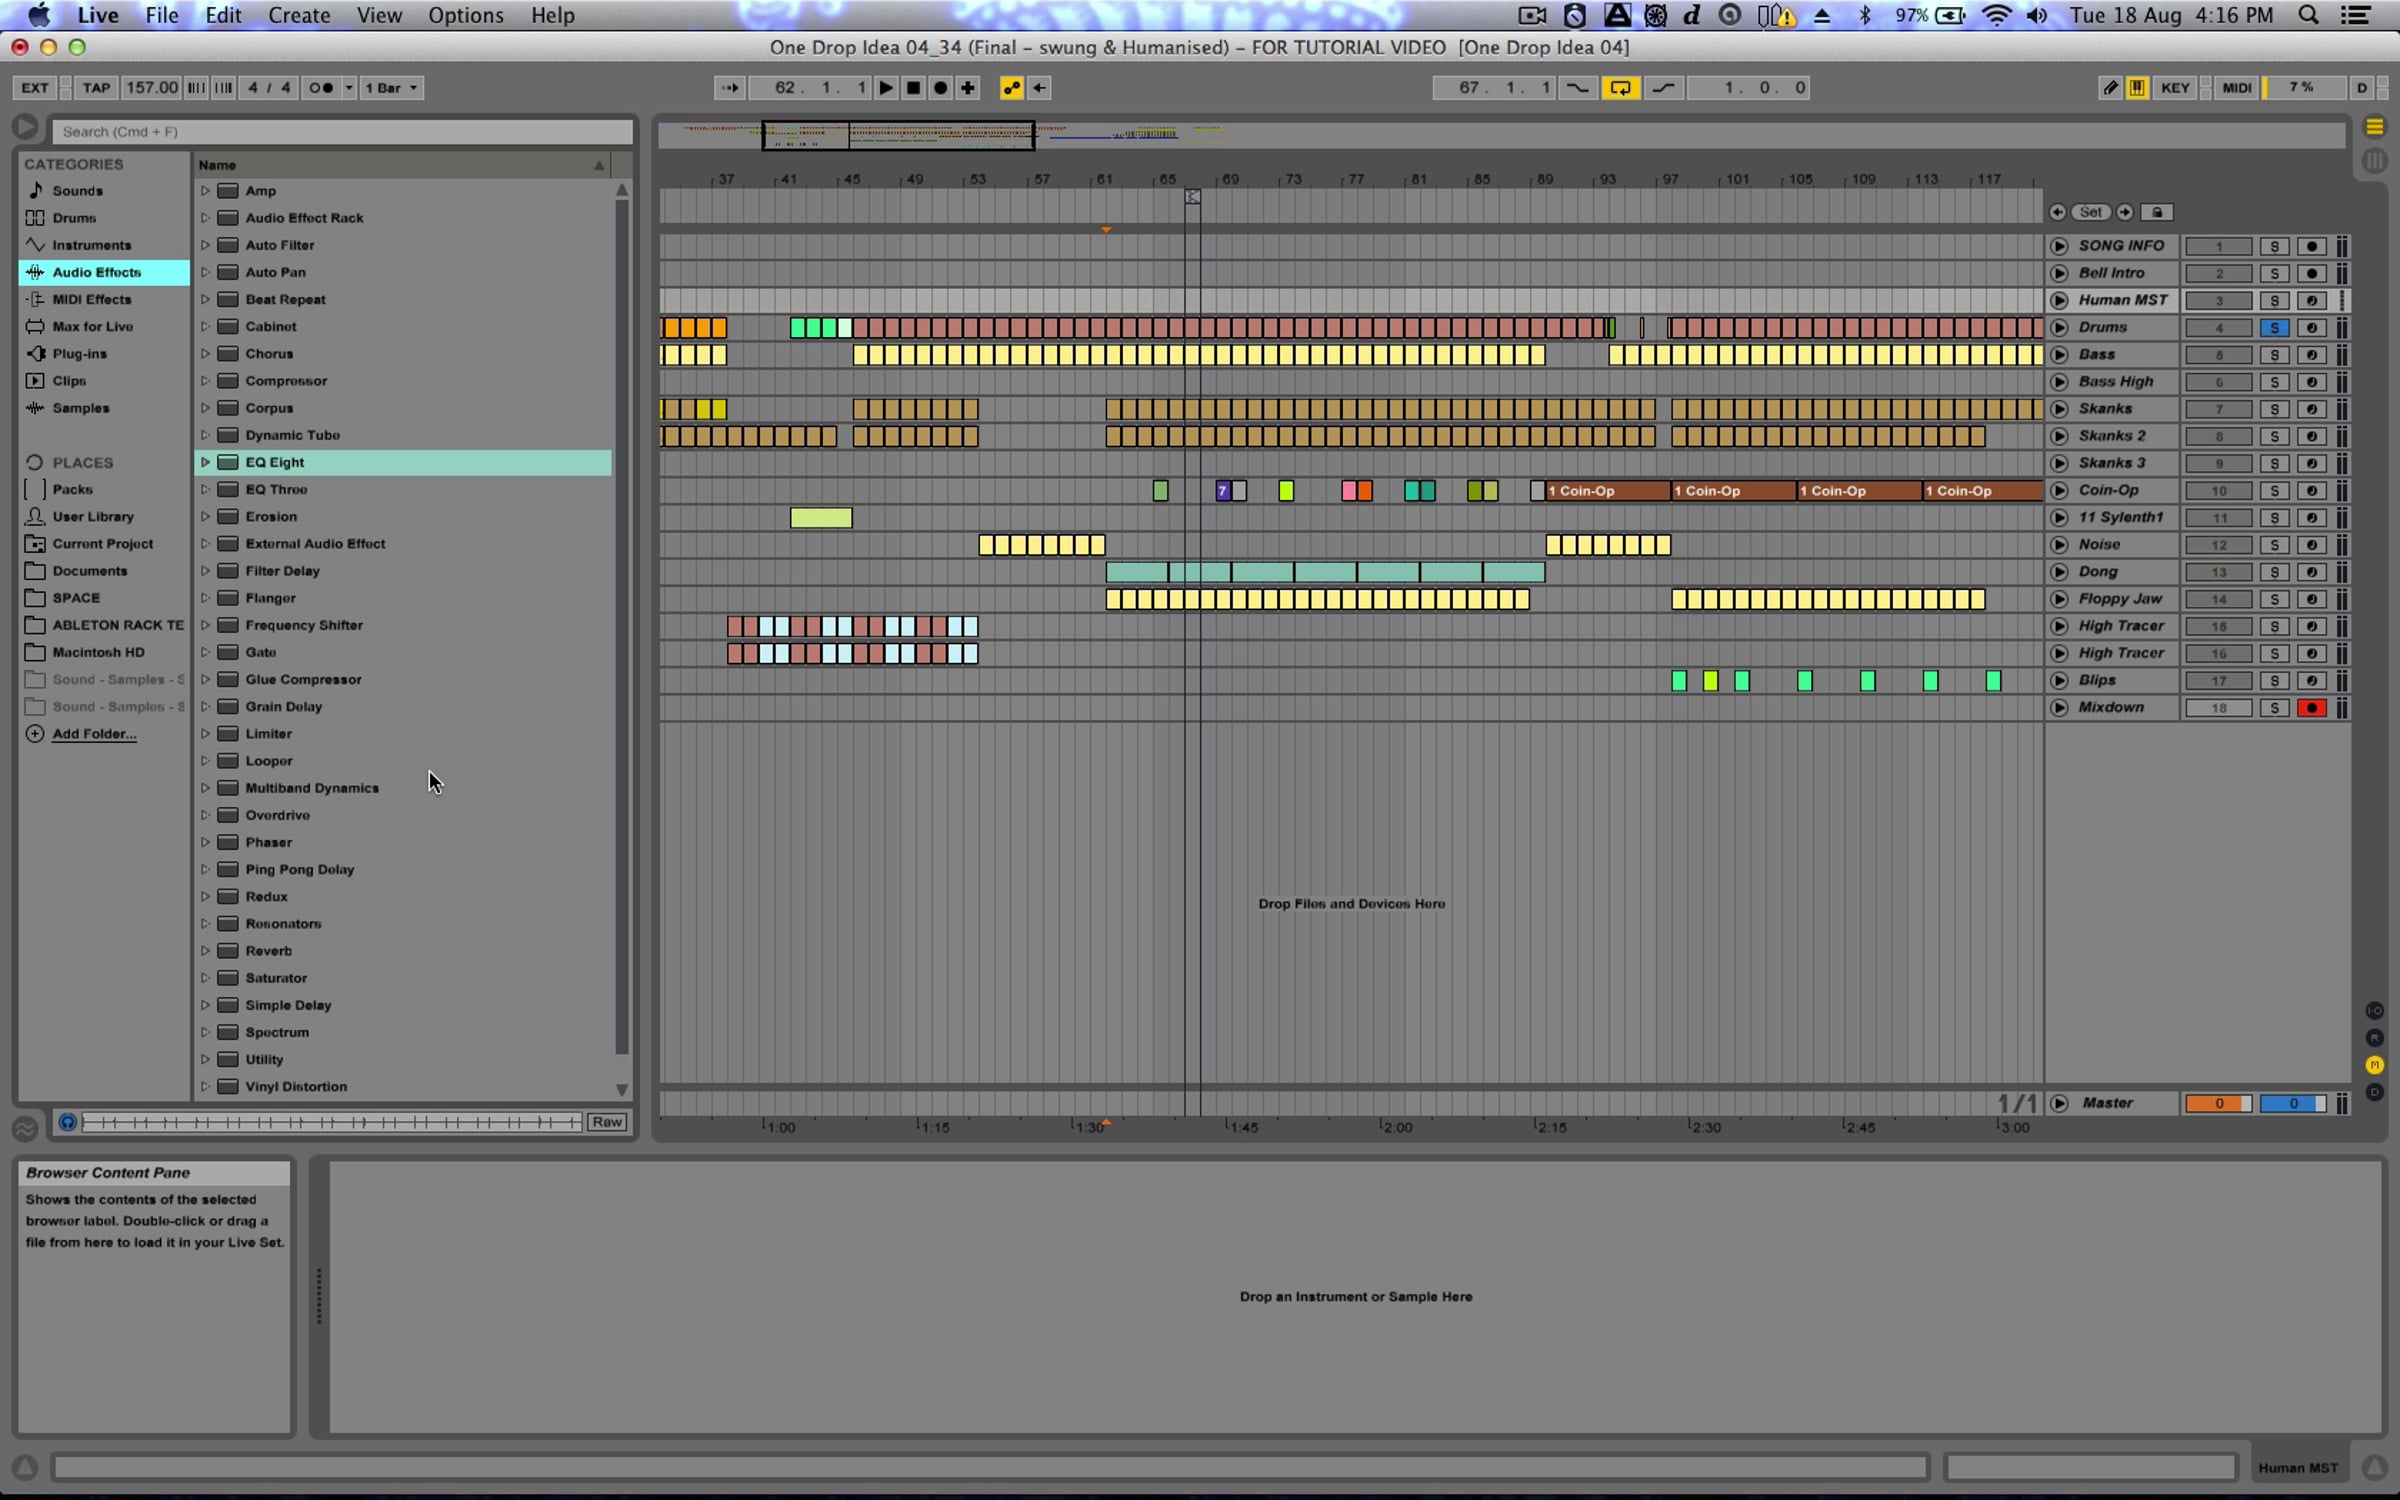Expand the Reverb device folder
This screenshot has width=2400, height=1500.
205,951
